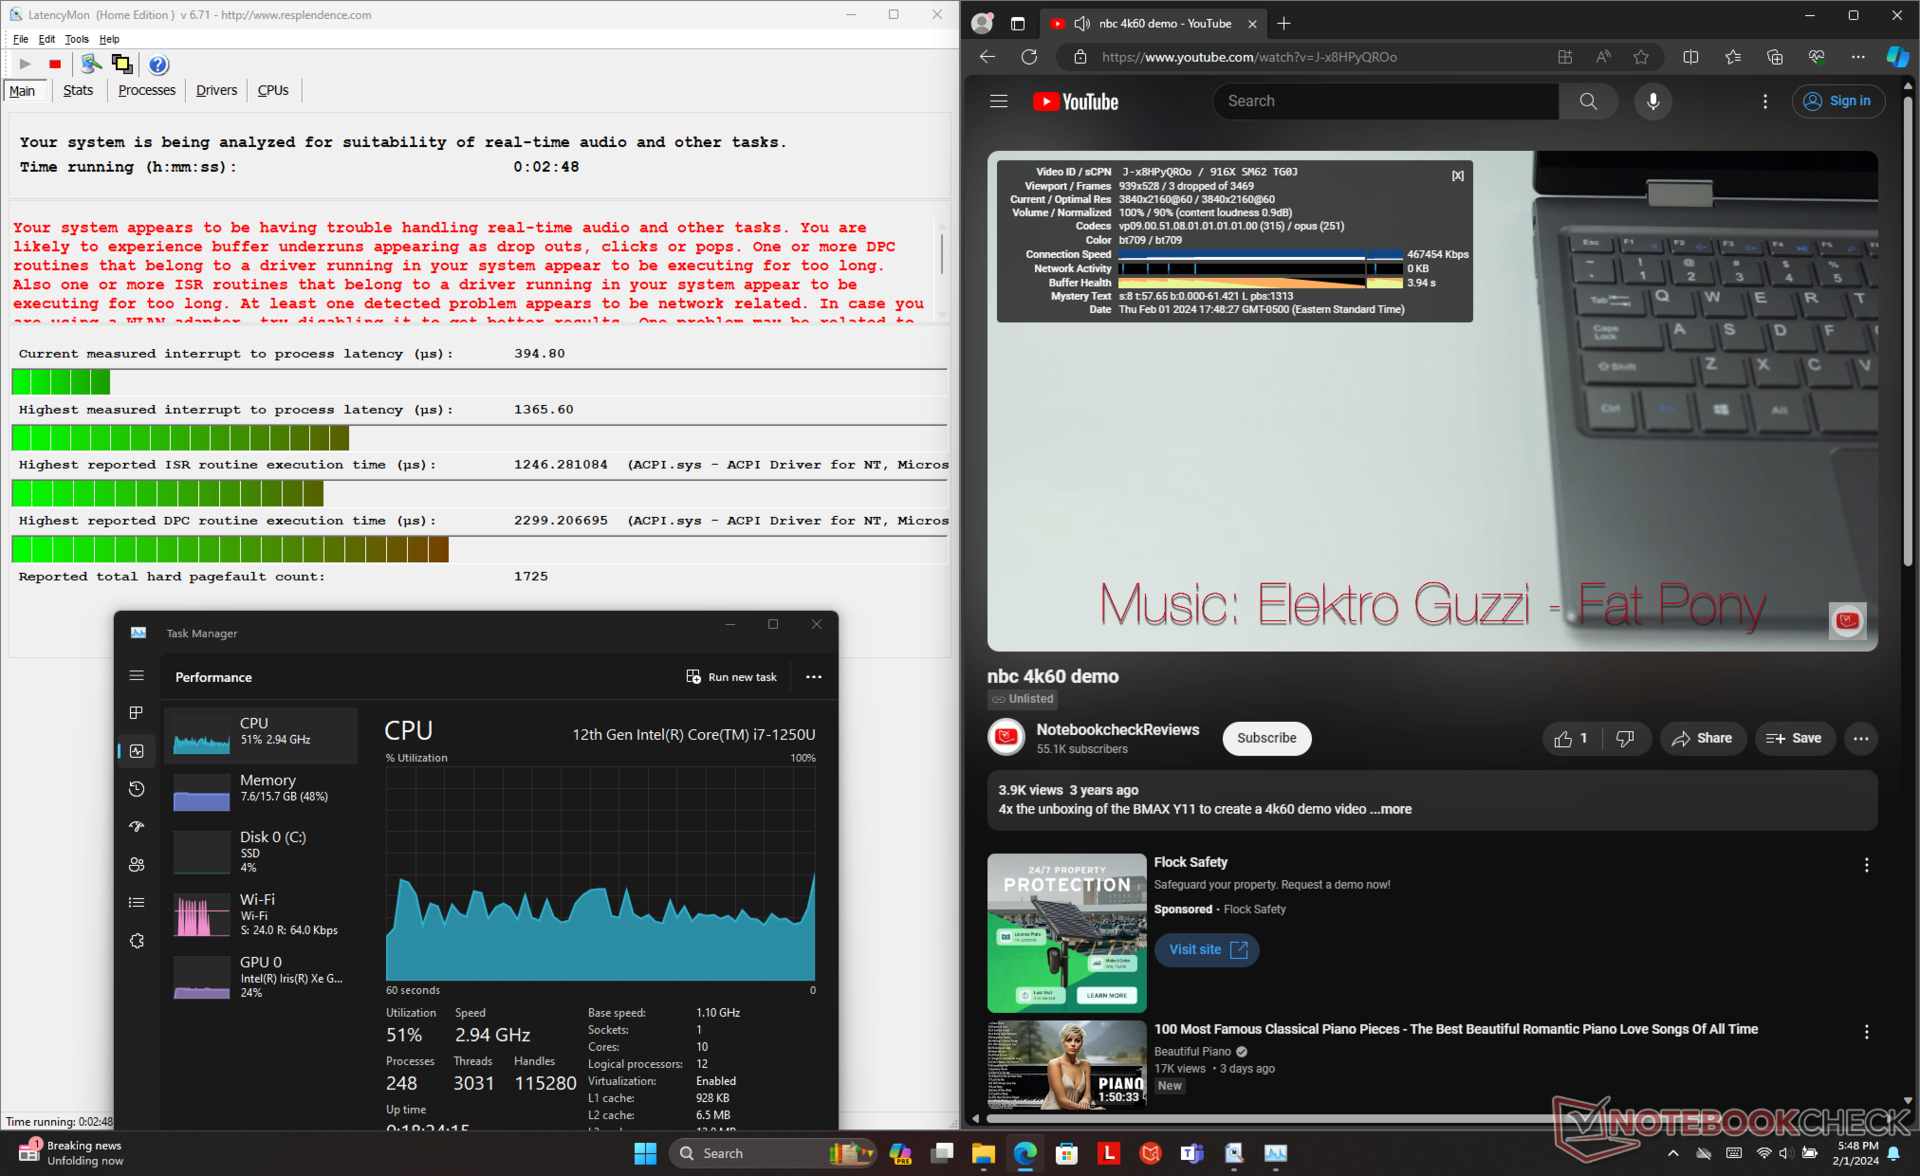This screenshot has height=1176, width=1920.
Task: Open Classical Piano Pieces video thumbnail
Action: [x=1066, y=1065]
